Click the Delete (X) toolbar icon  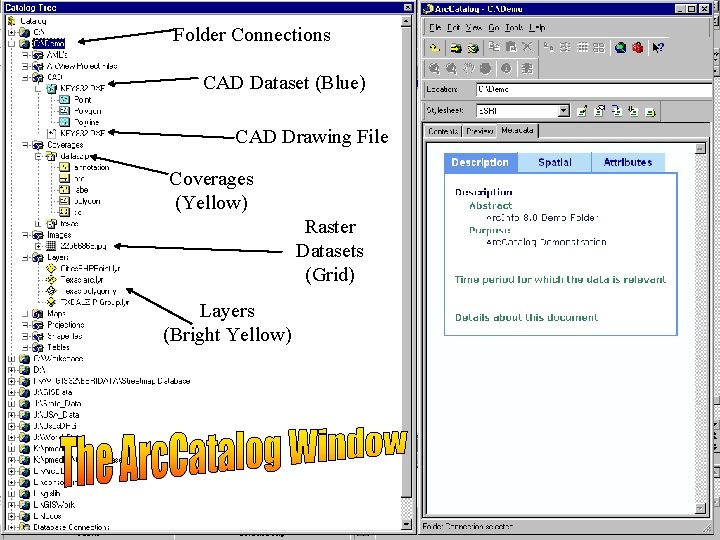coord(527,47)
